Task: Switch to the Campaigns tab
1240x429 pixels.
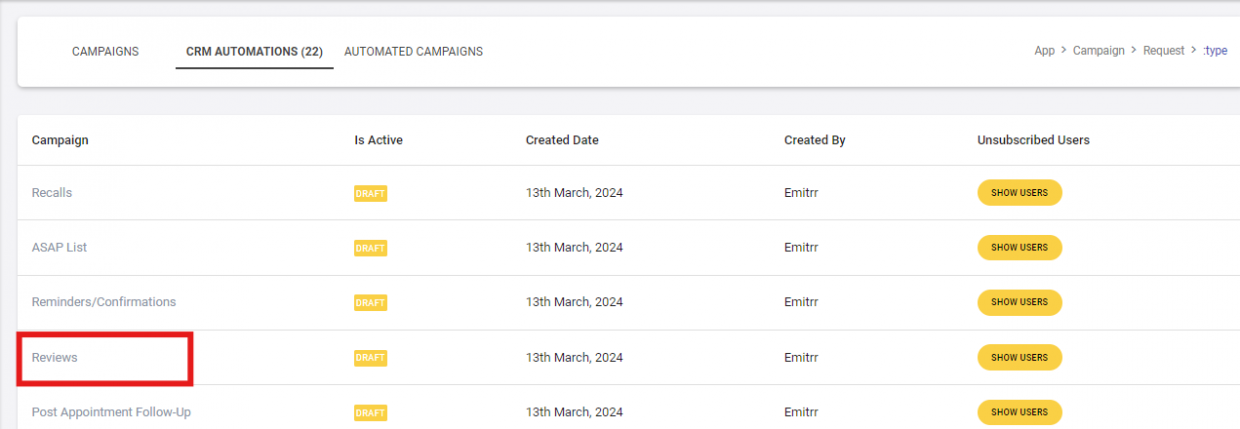Action: click(x=105, y=51)
